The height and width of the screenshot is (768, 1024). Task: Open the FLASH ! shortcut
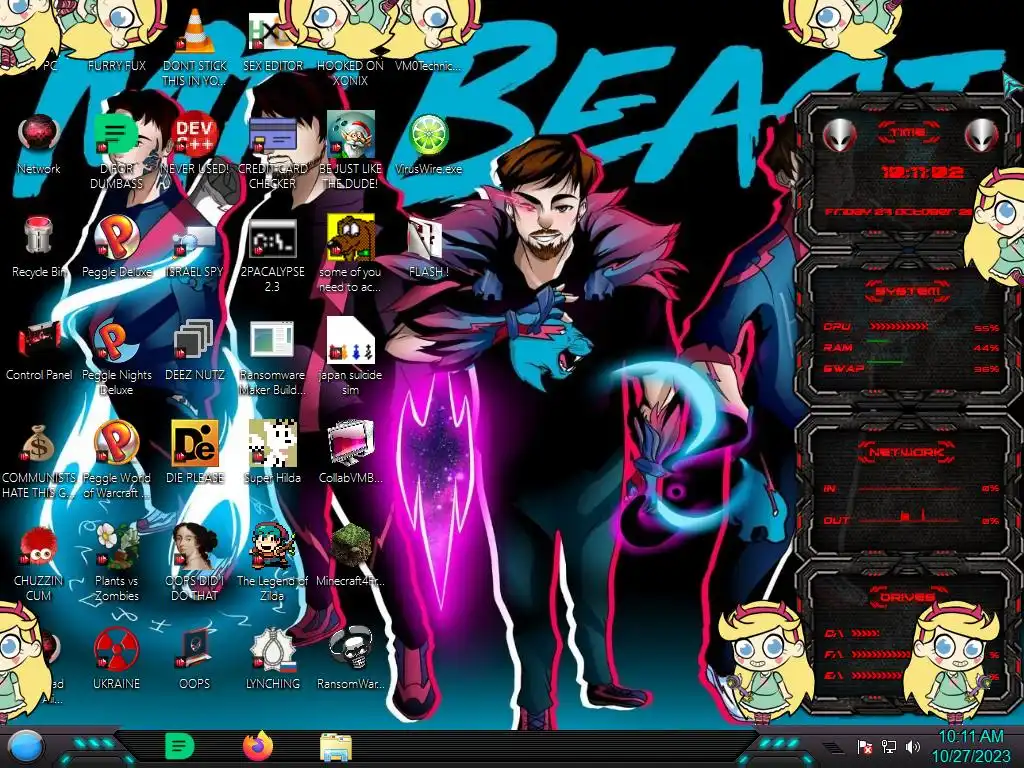(428, 248)
